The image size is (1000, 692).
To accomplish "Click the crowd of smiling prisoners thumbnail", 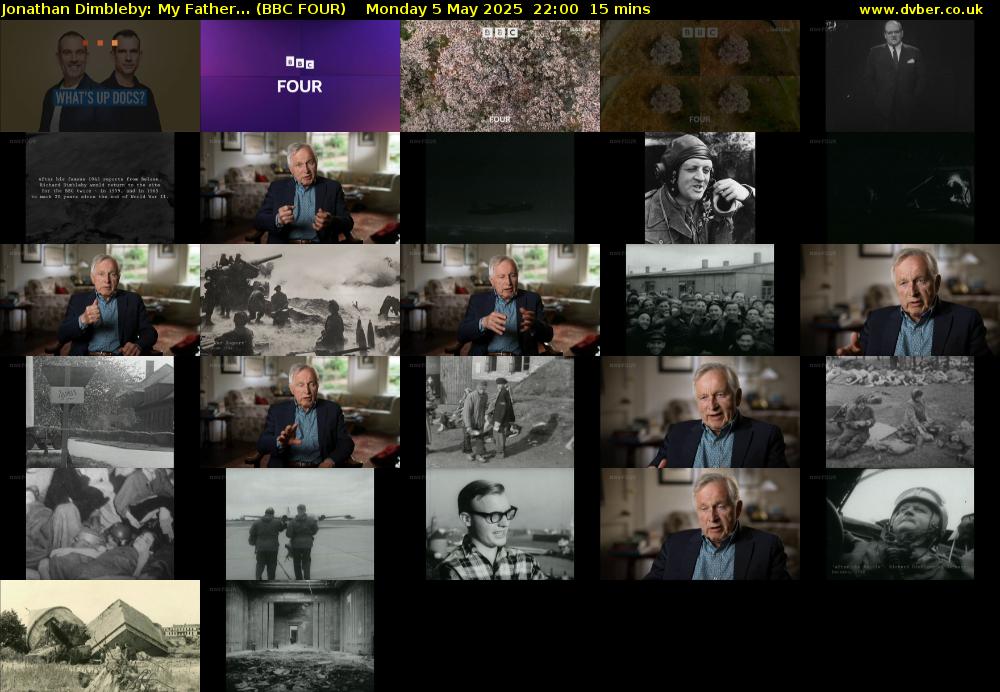I will (x=700, y=300).
